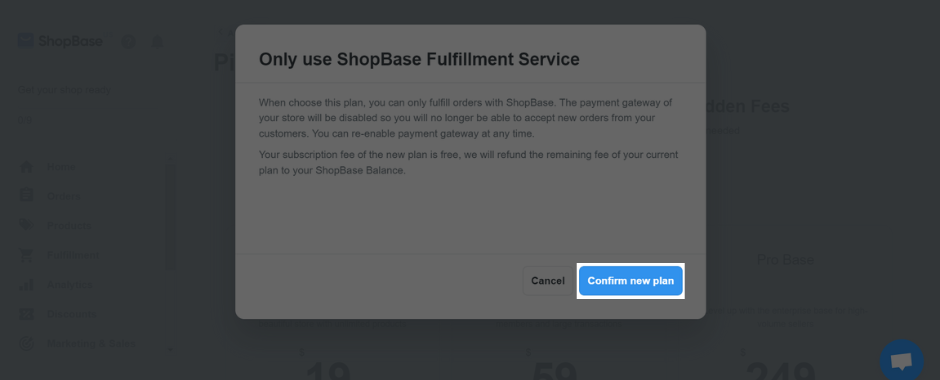Click the Discounts coupon icon
The height and width of the screenshot is (380, 940).
(x=26, y=314)
